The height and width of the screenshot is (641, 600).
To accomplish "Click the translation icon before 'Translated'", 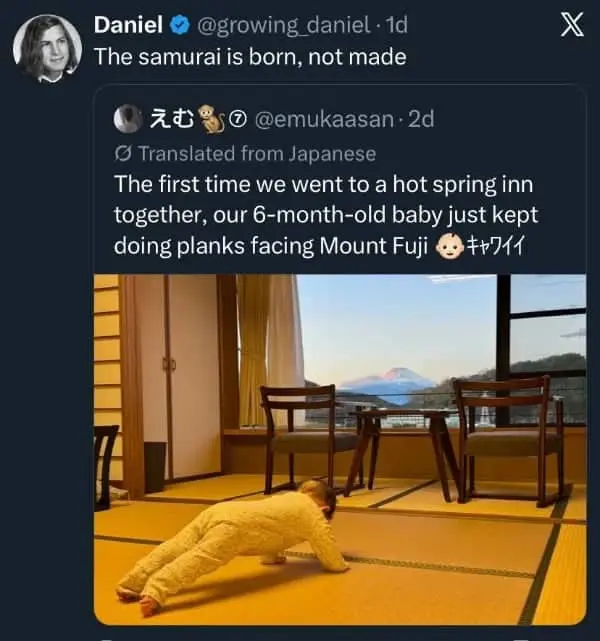I will click(x=123, y=153).
